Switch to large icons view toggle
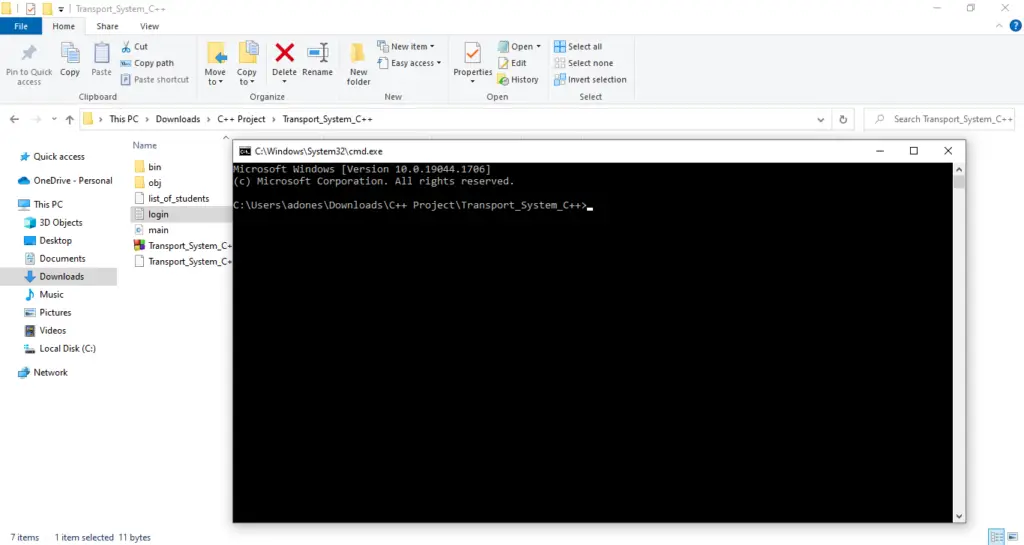 point(1011,537)
